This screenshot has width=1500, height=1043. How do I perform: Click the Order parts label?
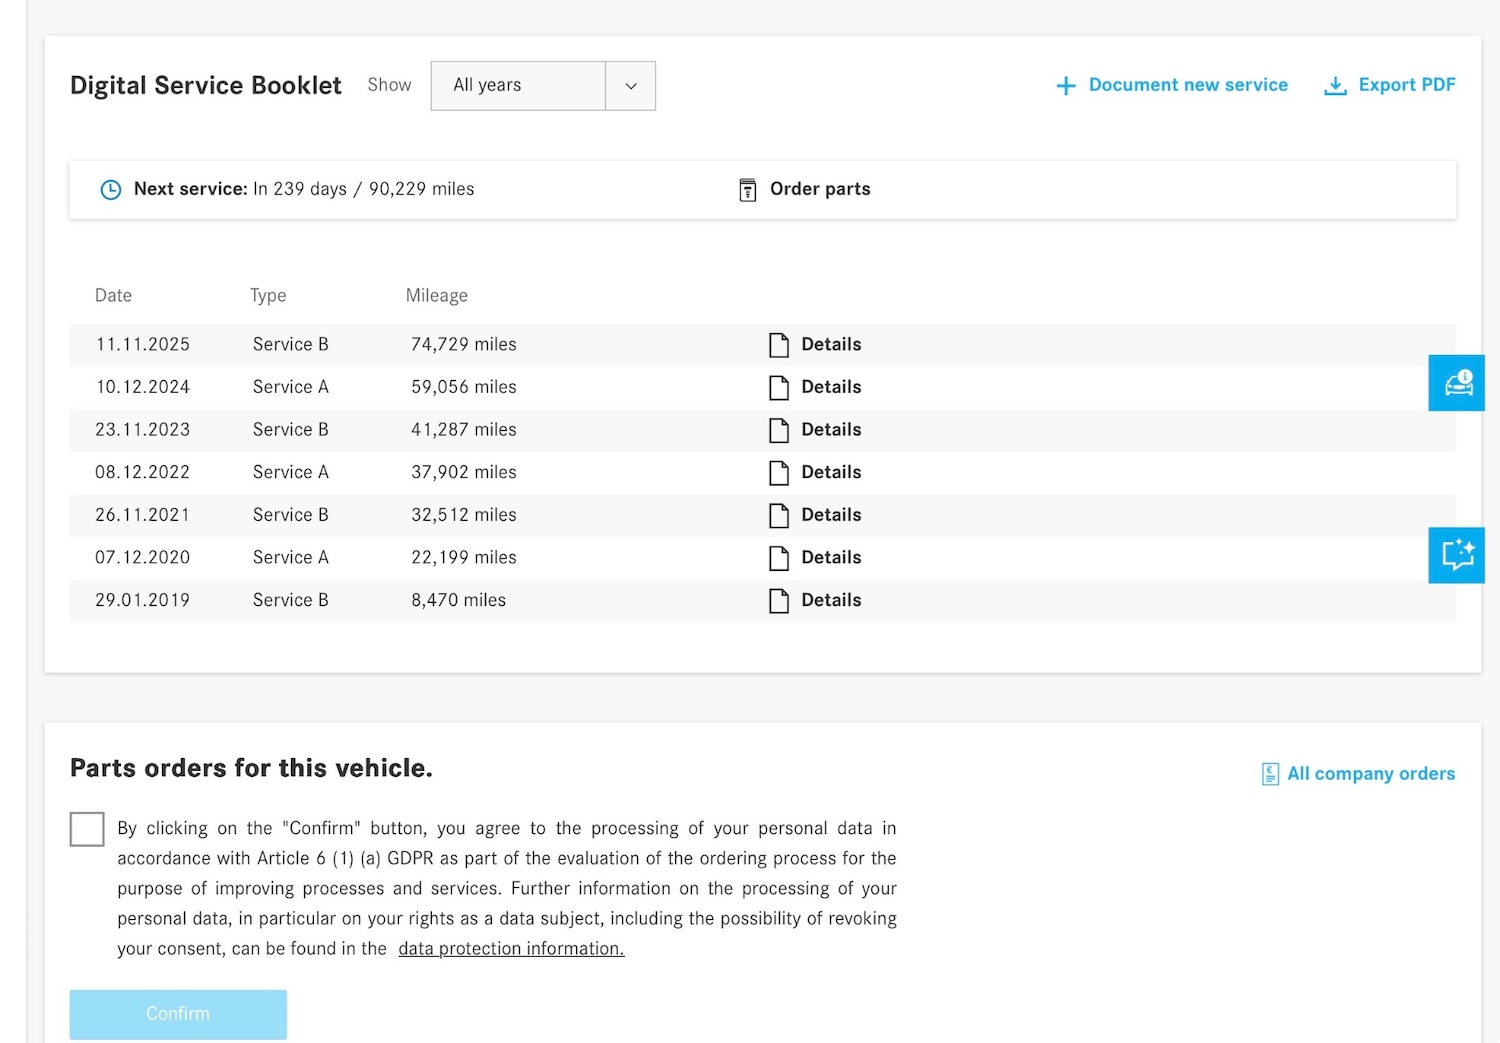coord(820,189)
